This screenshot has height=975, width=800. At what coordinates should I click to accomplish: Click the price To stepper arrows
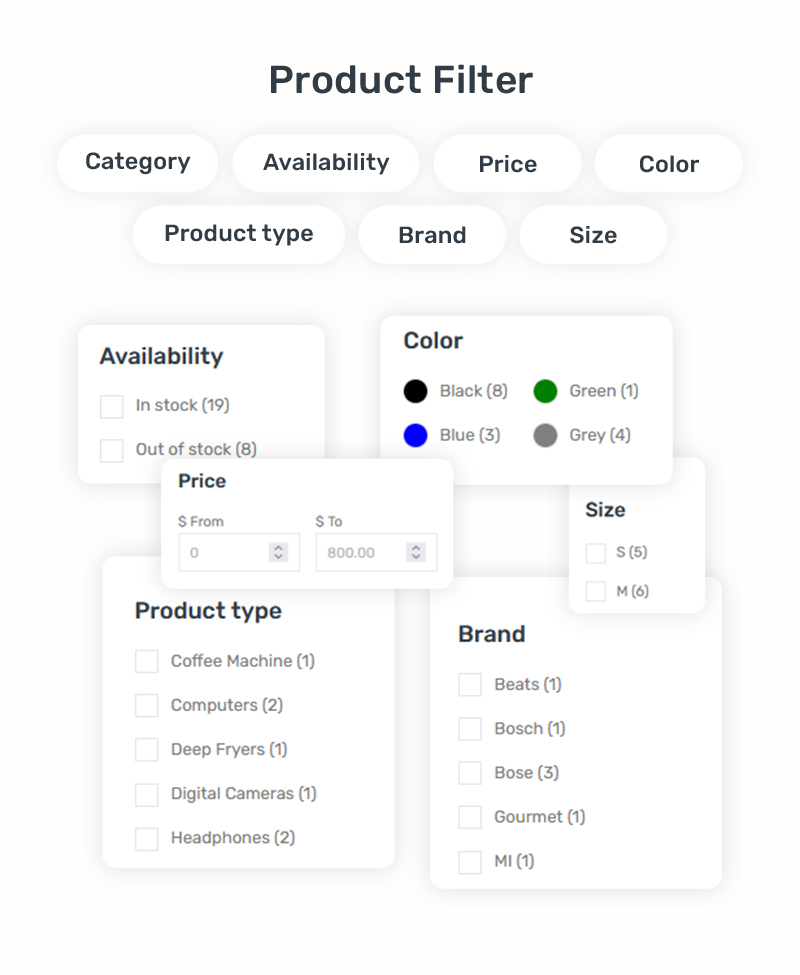(416, 552)
